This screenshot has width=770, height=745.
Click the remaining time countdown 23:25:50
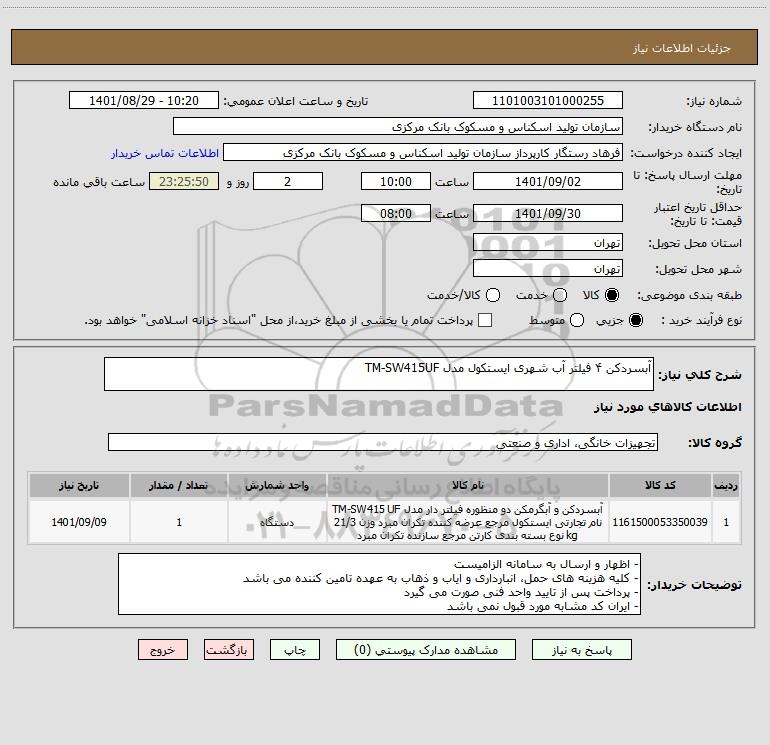[x=184, y=181]
